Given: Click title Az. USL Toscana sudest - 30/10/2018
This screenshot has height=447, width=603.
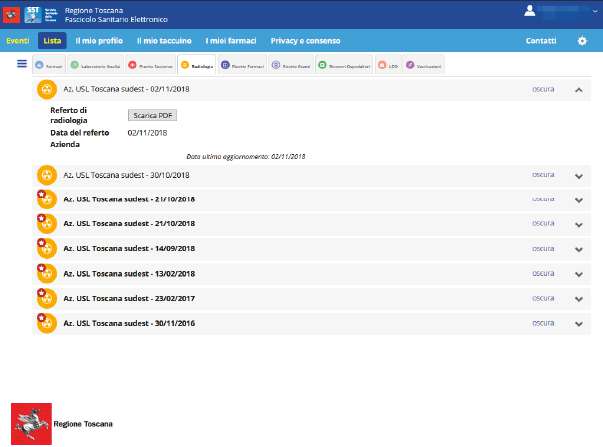Looking at the screenshot, I should click(x=126, y=175).
